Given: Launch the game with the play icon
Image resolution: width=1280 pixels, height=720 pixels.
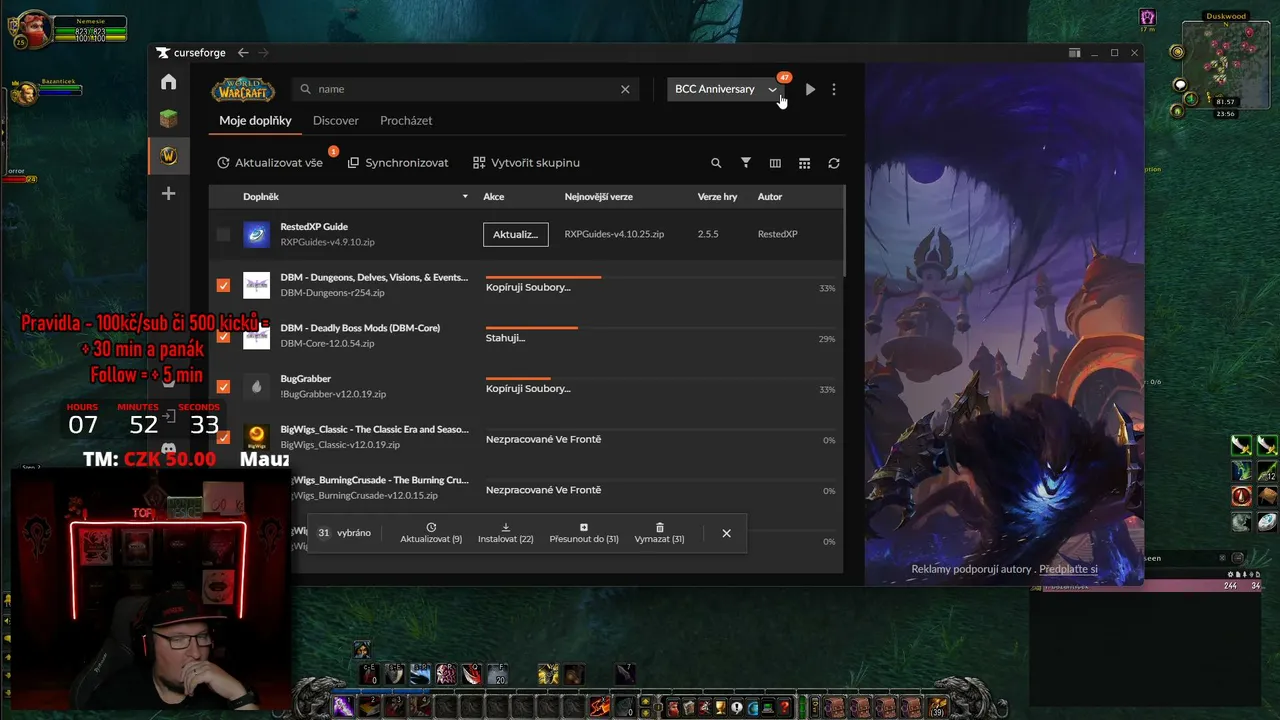Looking at the screenshot, I should 810,89.
